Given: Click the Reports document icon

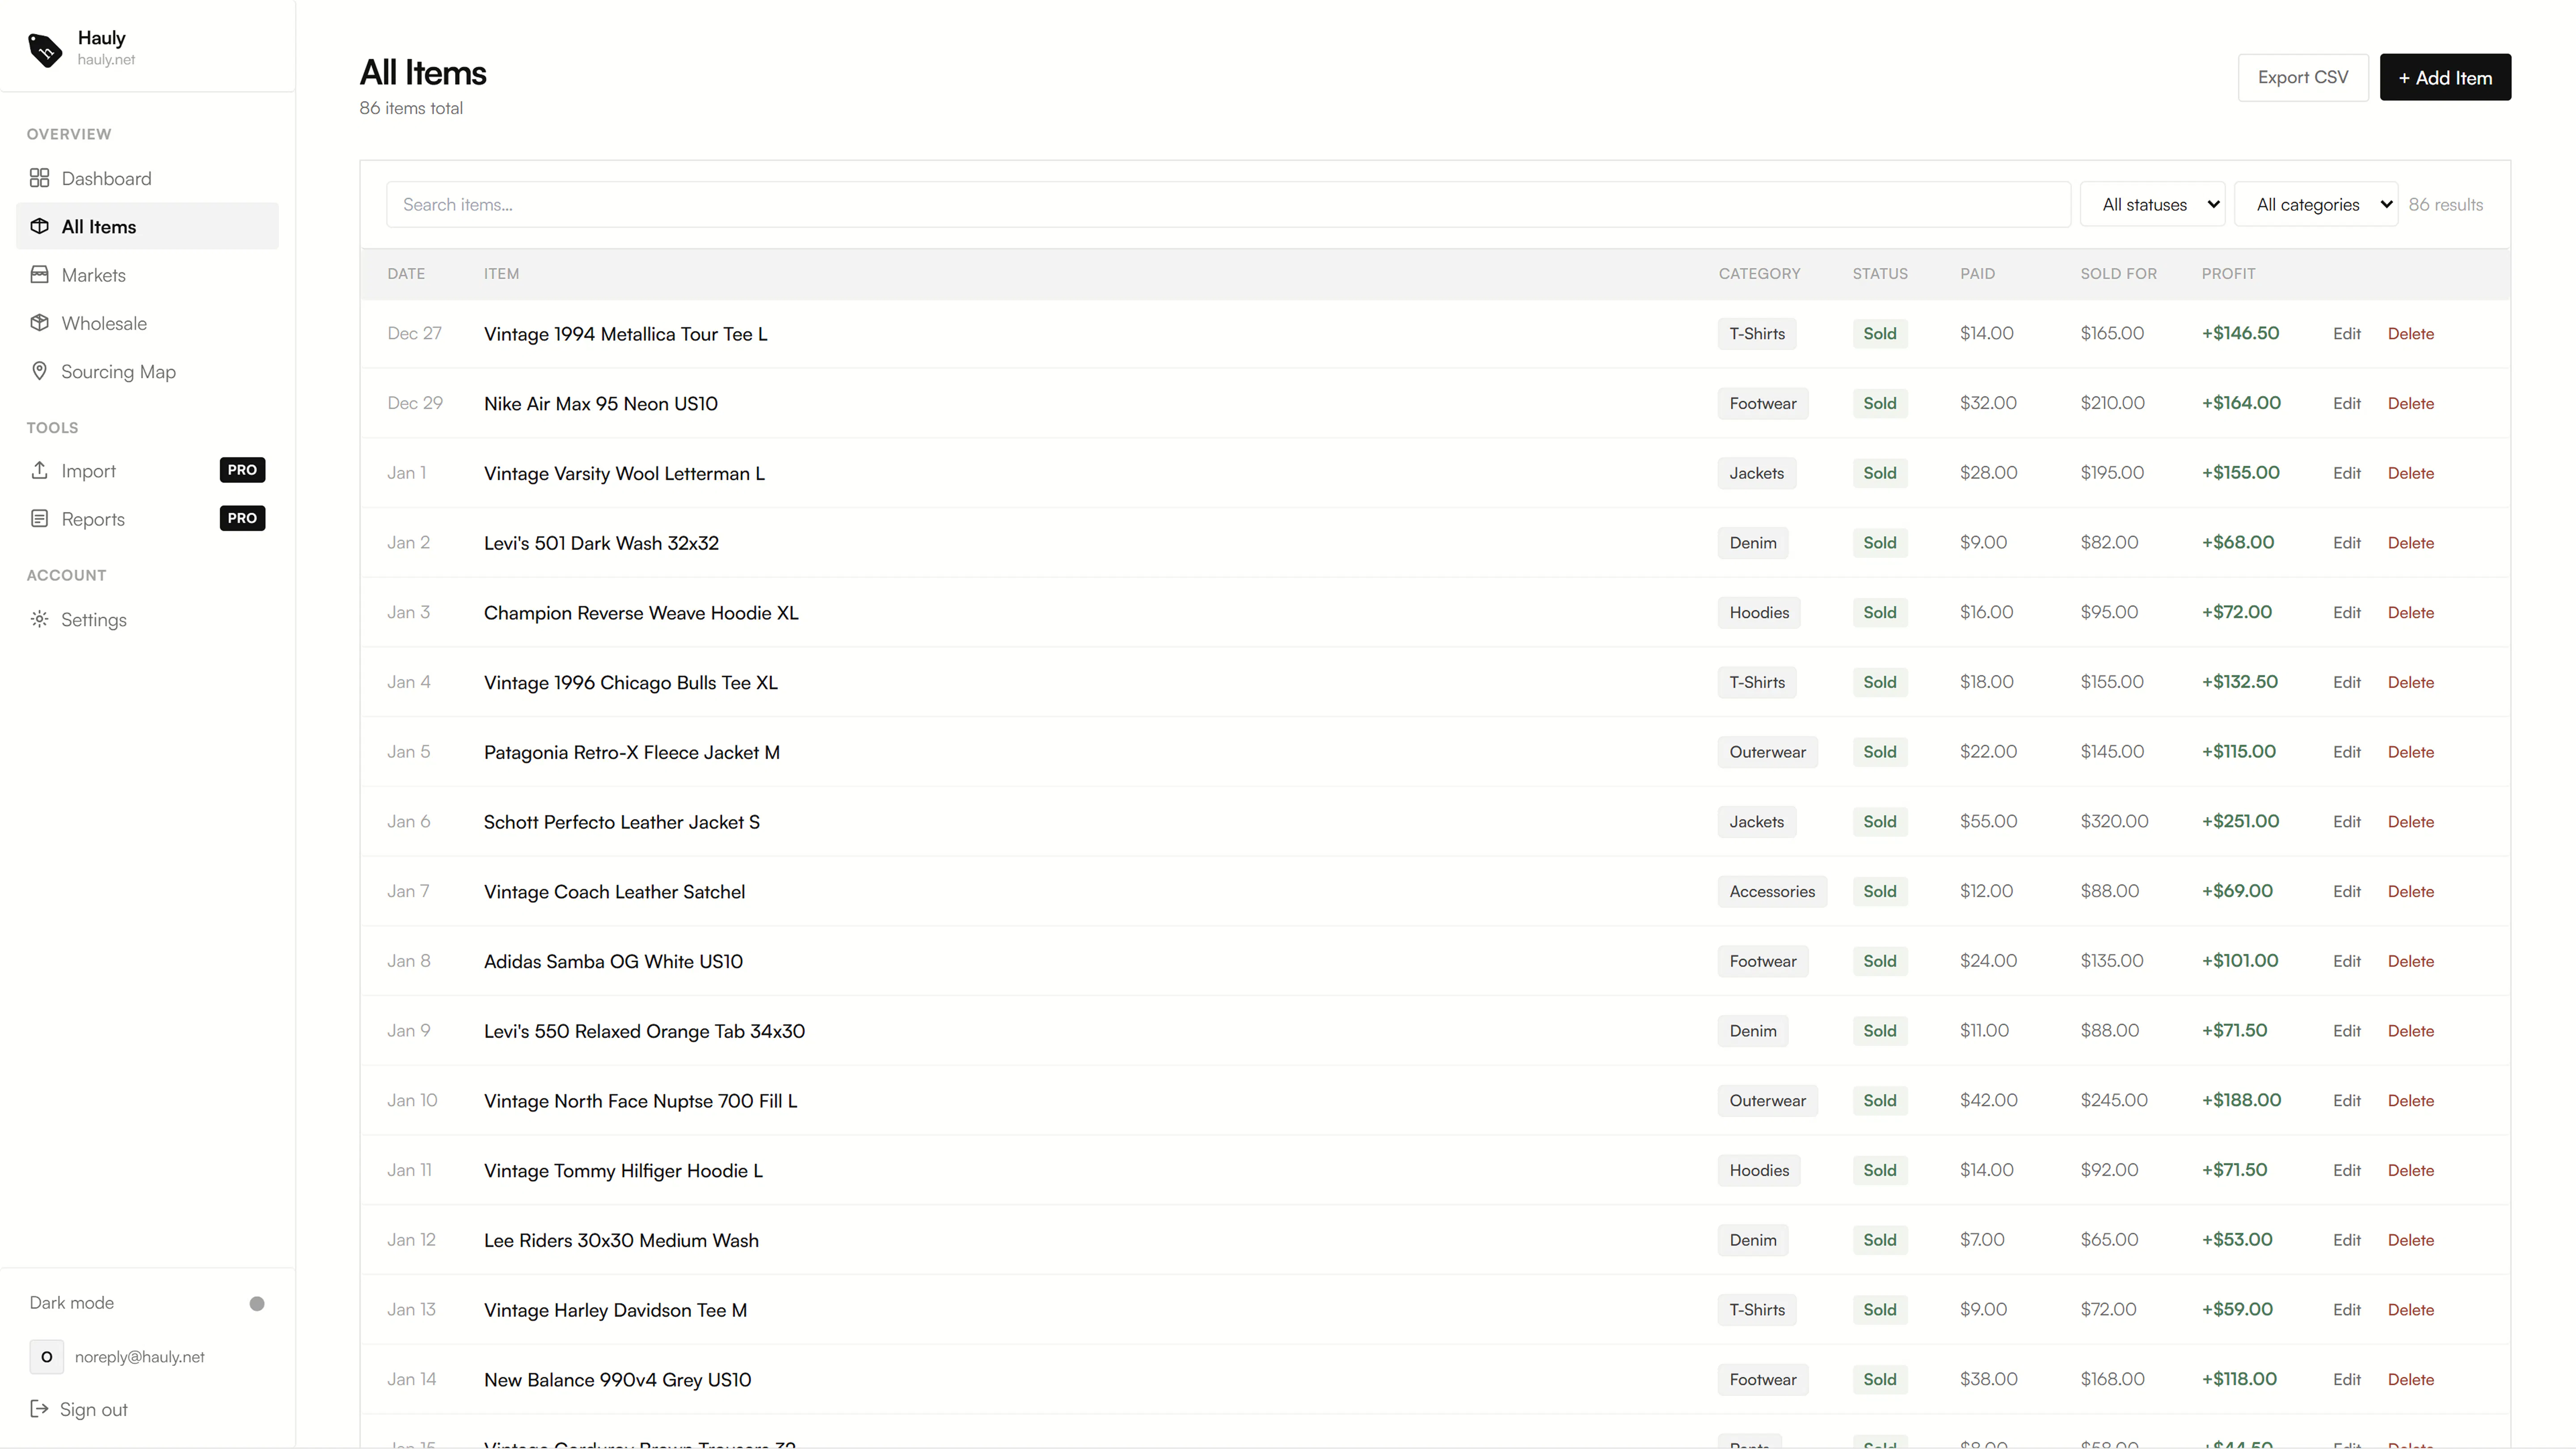Looking at the screenshot, I should point(39,518).
